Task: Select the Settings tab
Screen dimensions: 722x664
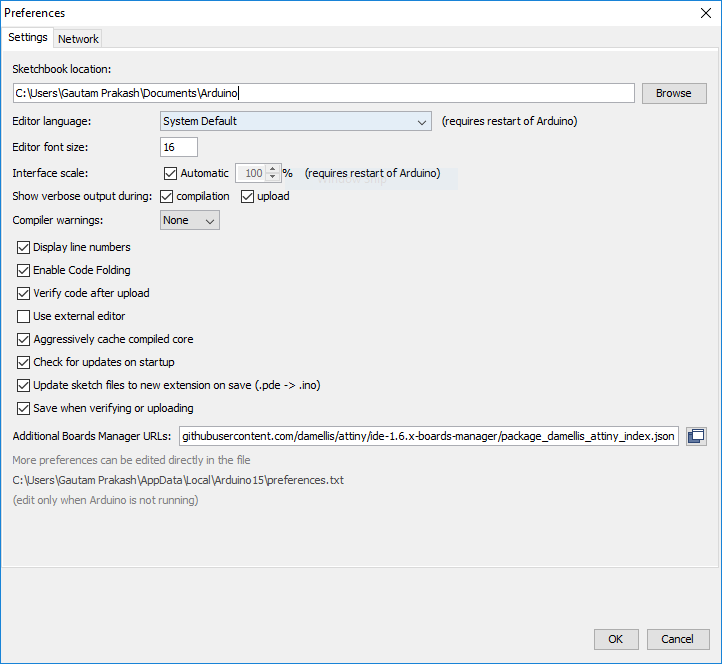Action: click(x=28, y=37)
